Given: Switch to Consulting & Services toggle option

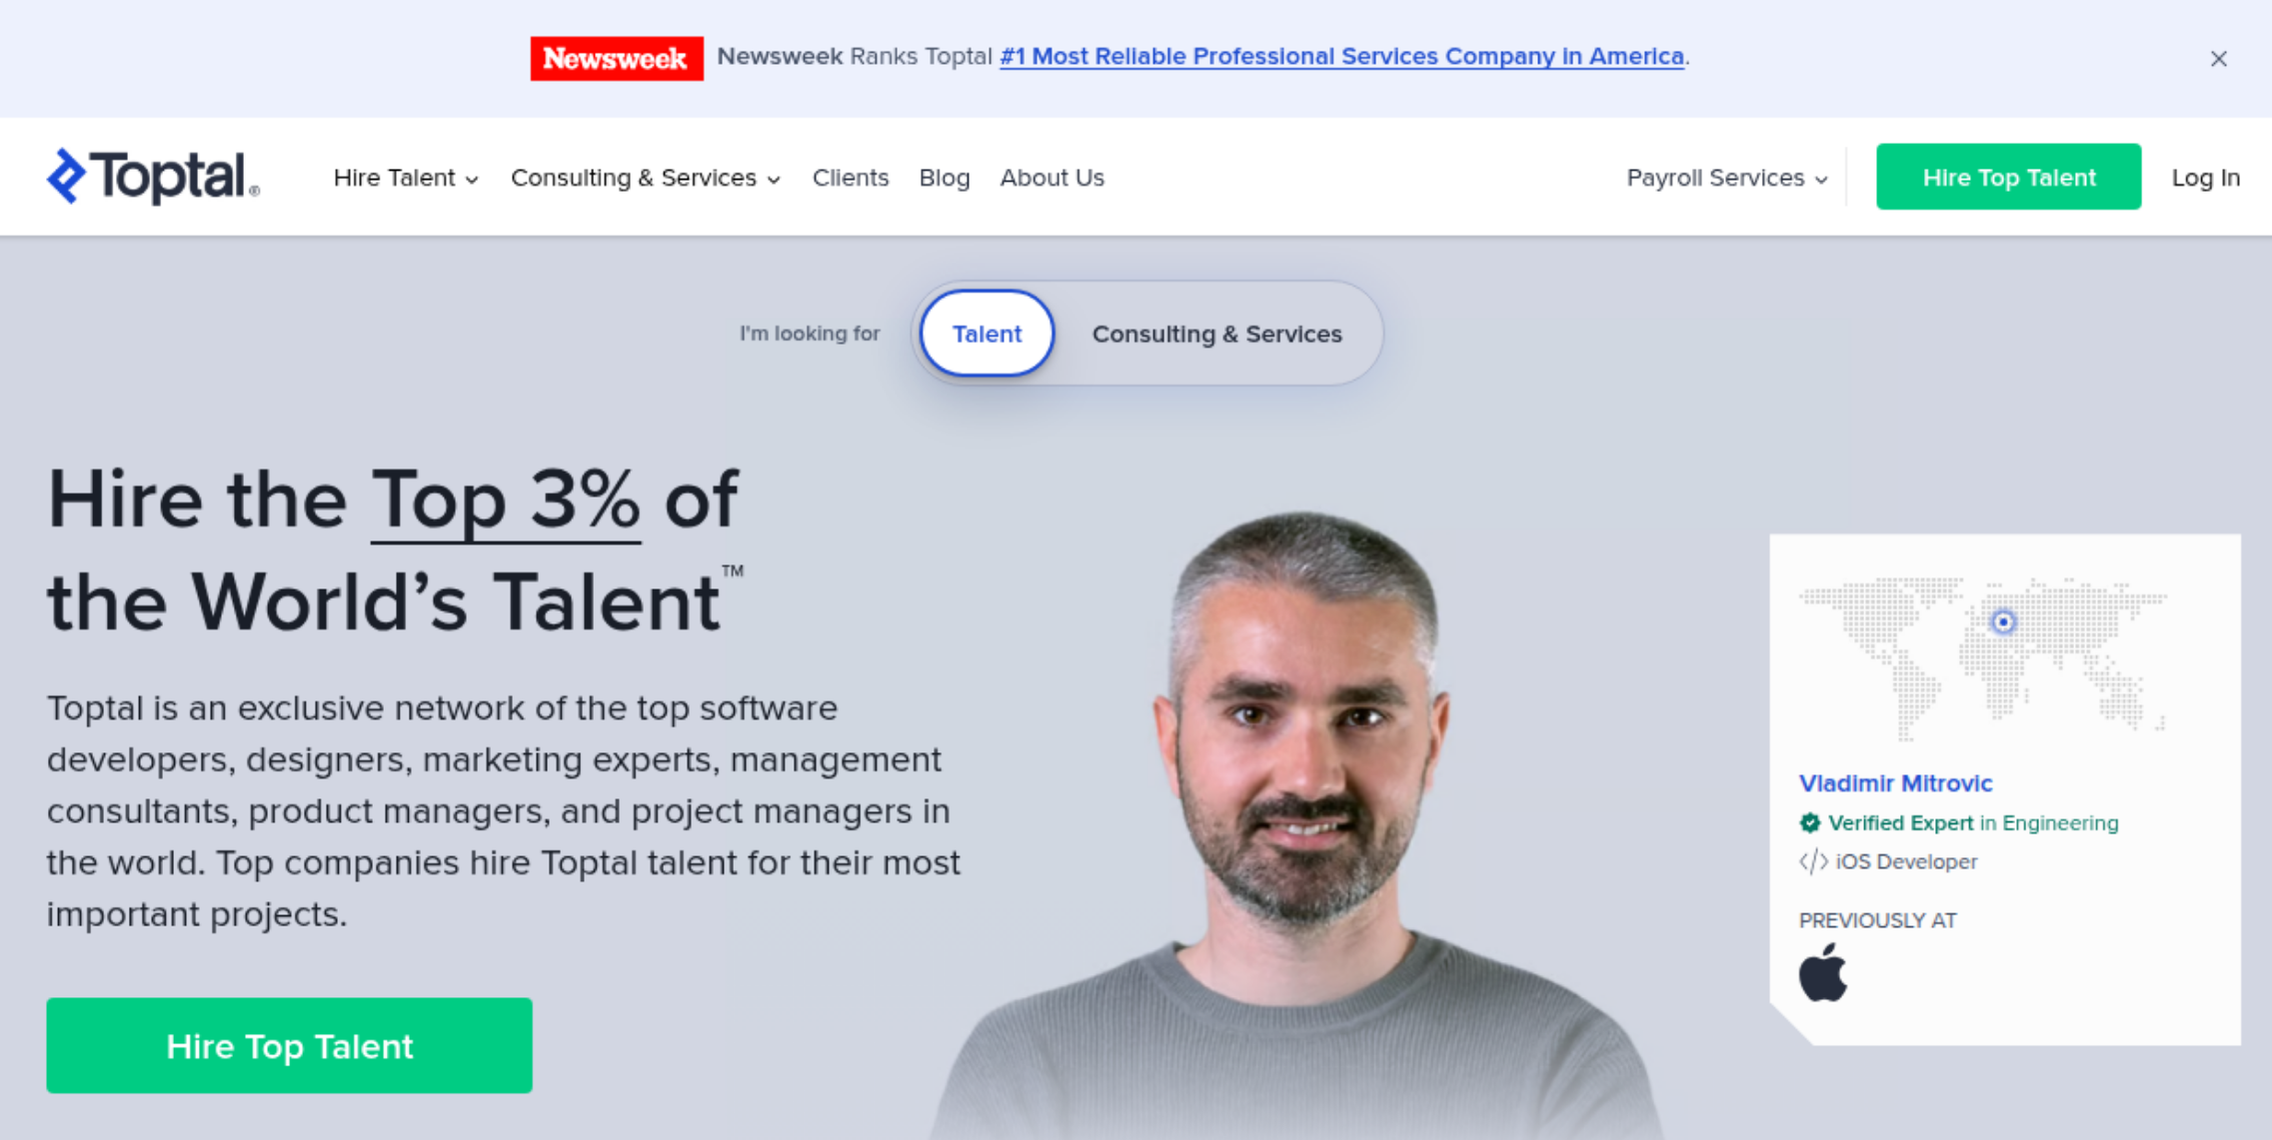Looking at the screenshot, I should pyautogui.click(x=1217, y=334).
